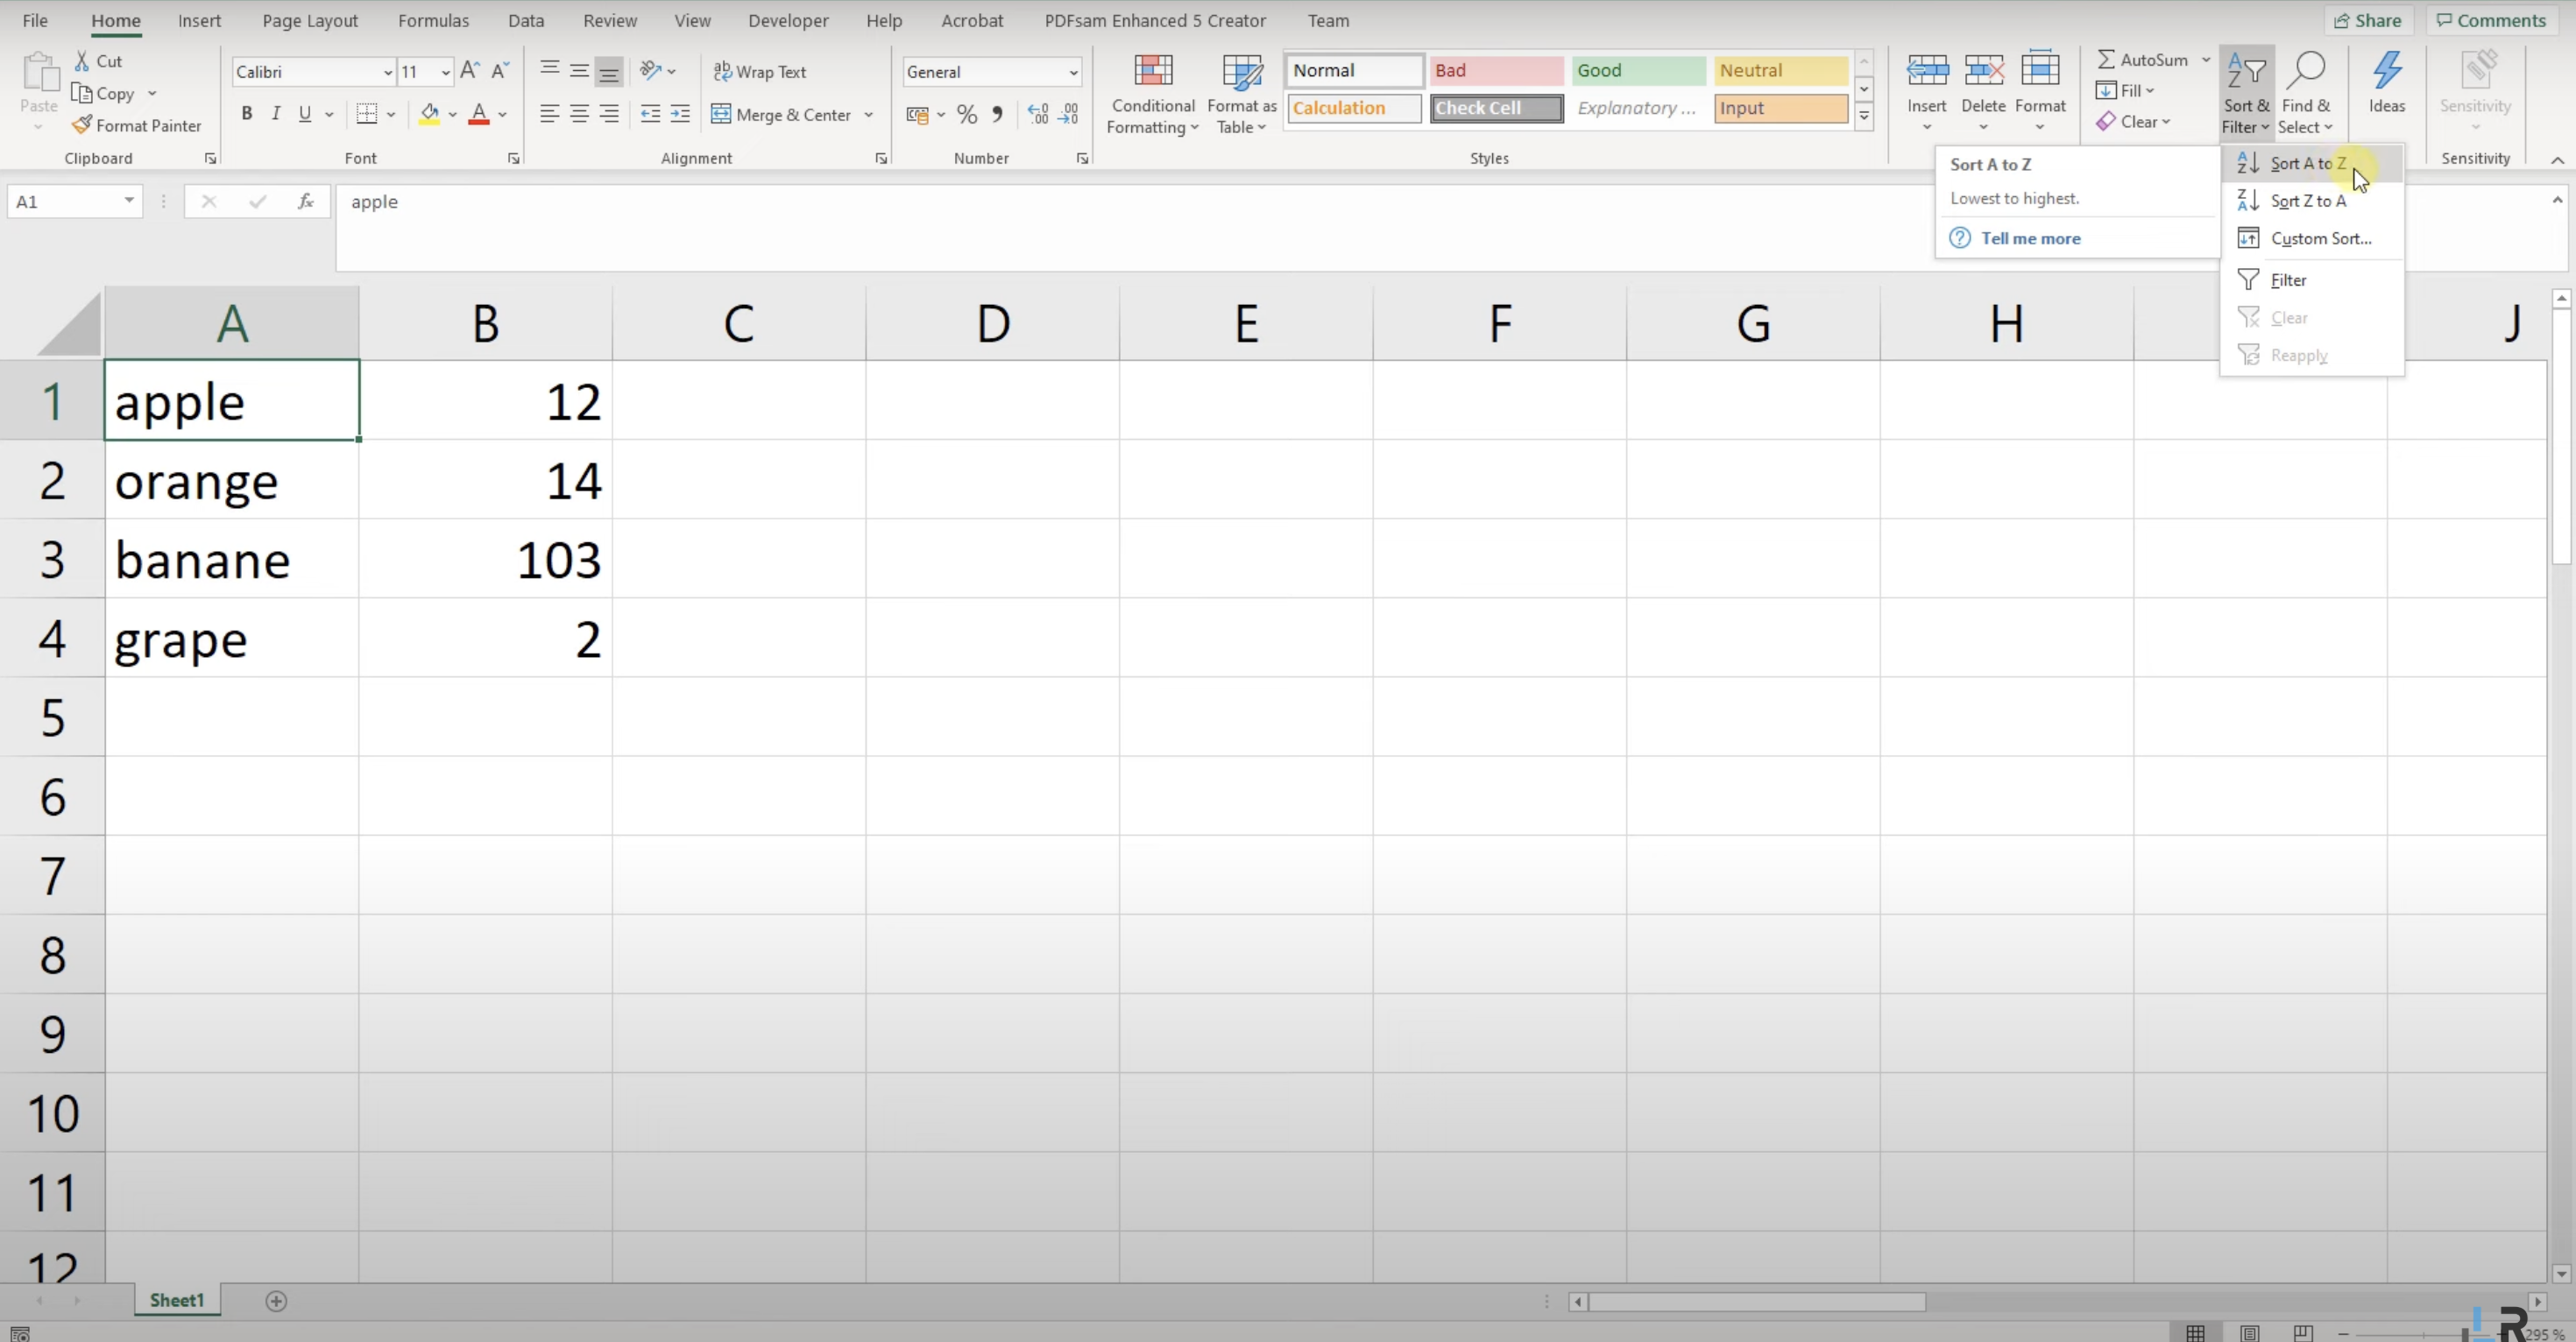The width and height of the screenshot is (2576, 1342).
Task: Open the Comments pane
Action: (x=2490, y=20)
